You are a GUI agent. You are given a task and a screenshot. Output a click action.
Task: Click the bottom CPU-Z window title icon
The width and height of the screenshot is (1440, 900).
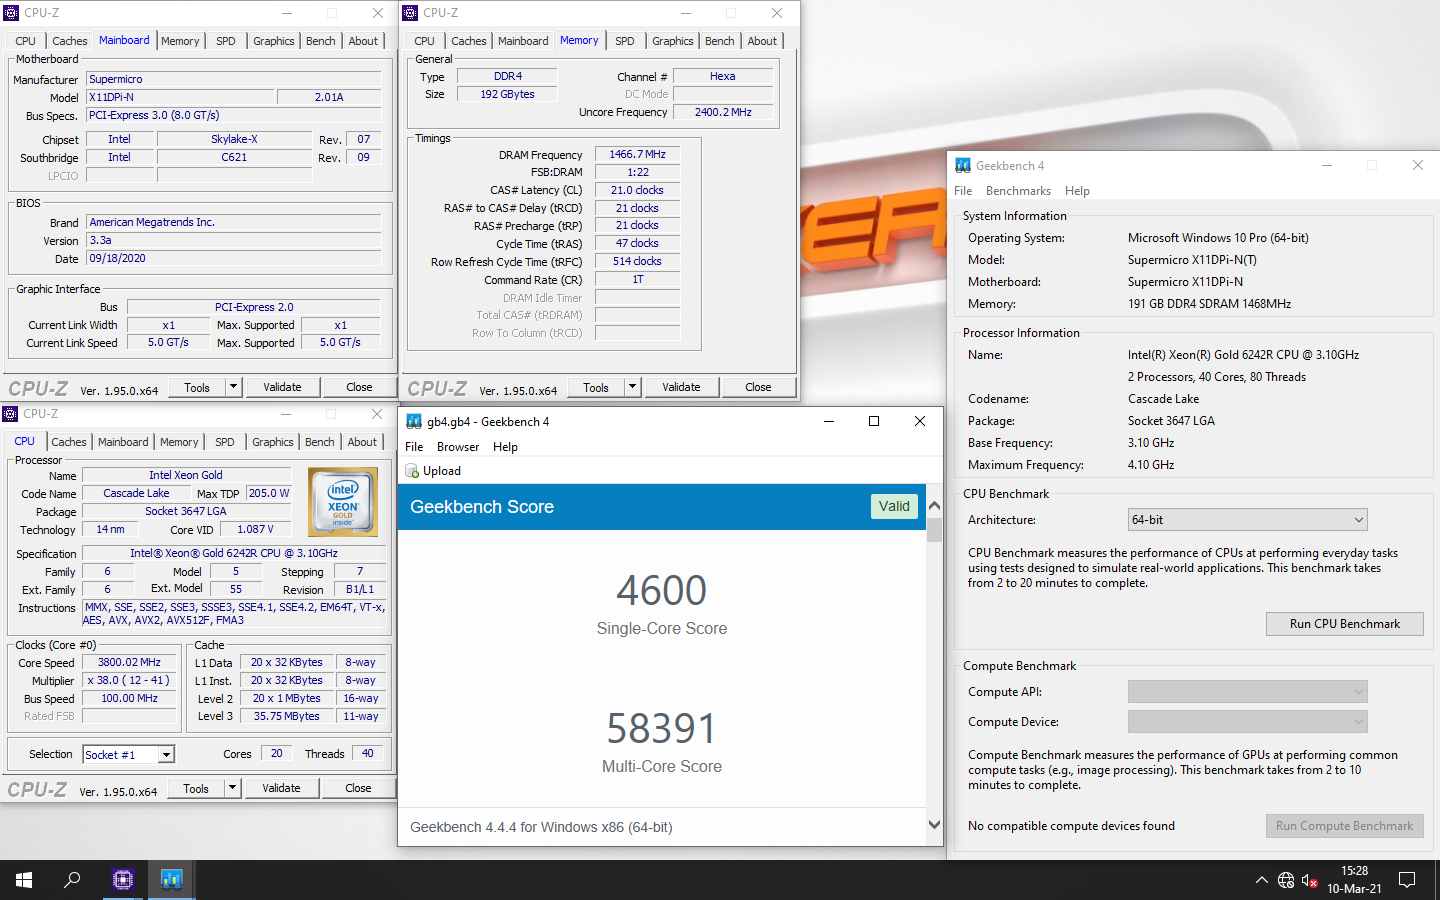click(10, 414)
